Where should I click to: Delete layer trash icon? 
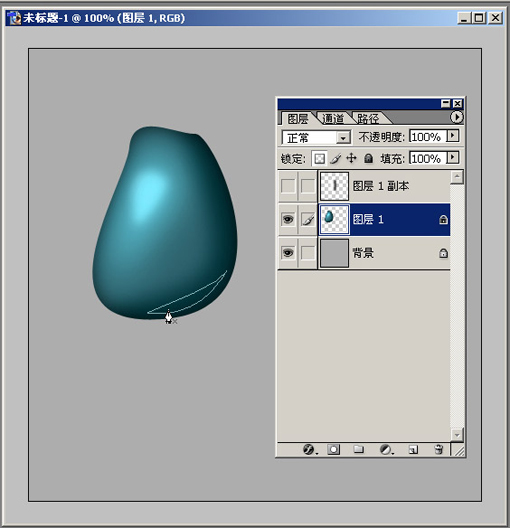click(x=438, y=449)
